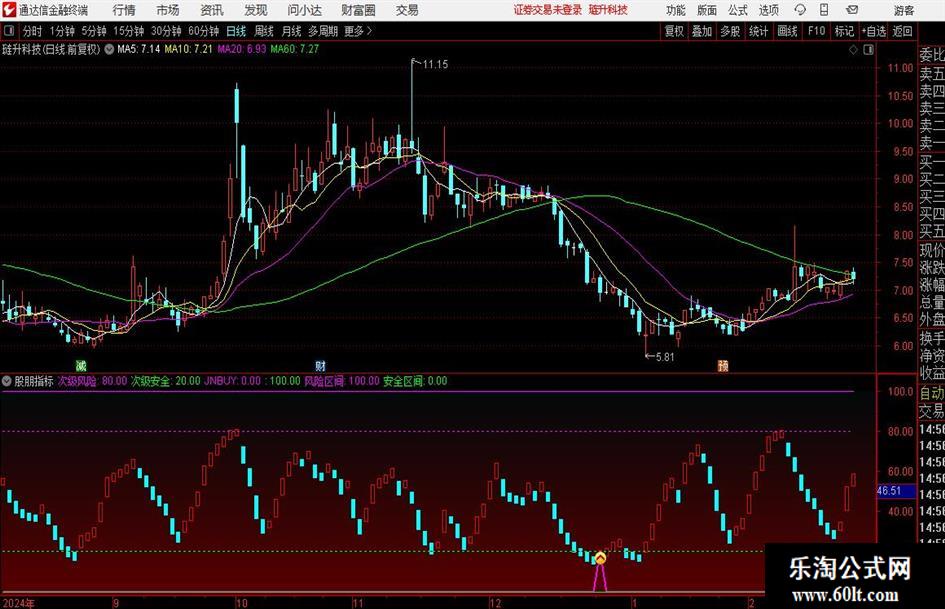
Task: Open the 资讯 menu
Action: click(x=212, y=10)
